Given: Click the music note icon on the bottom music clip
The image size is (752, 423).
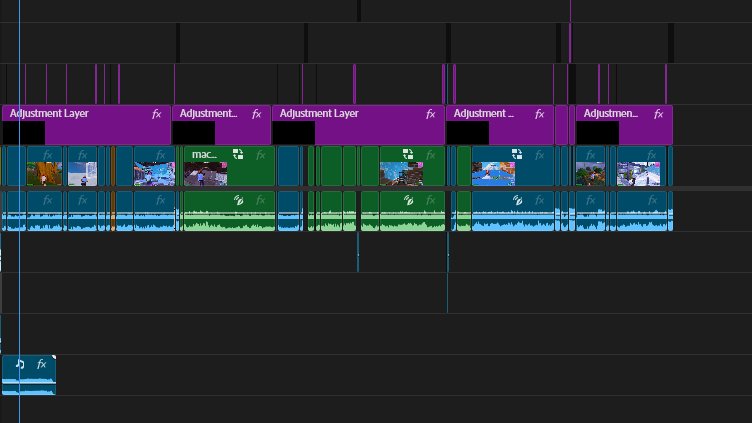Looking at the screenshot, I should click(20, 364).
